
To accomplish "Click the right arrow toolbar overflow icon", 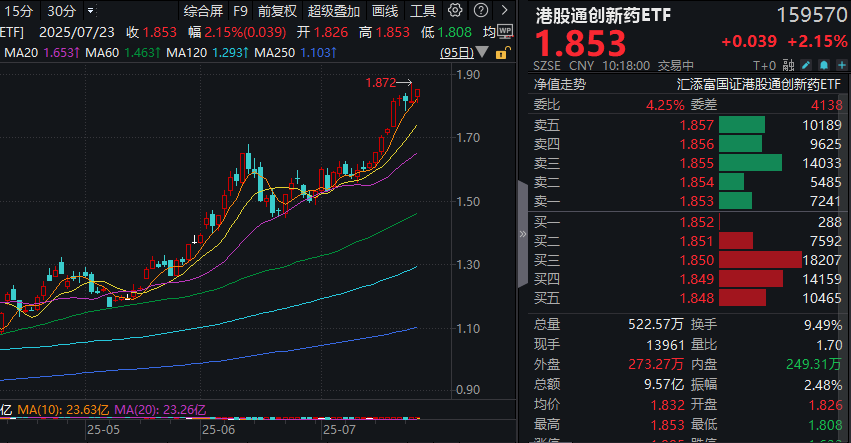I will pyautogui.click(x=507, y=12).
